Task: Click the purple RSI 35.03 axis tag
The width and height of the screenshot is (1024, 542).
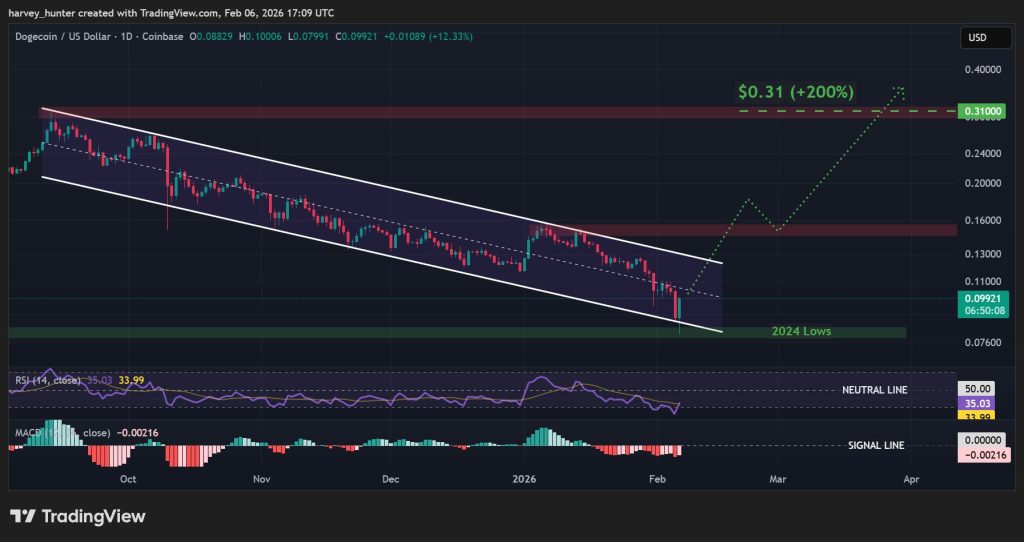Action: click(977, 402)
